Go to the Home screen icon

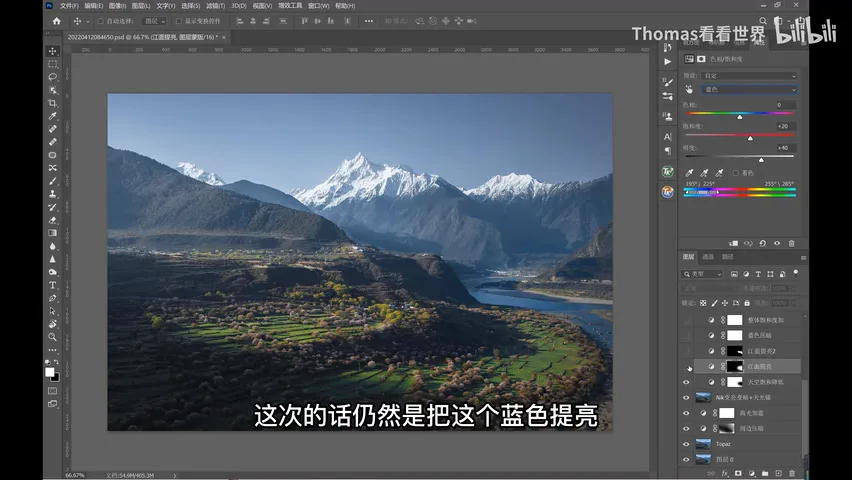click(57, 21)
